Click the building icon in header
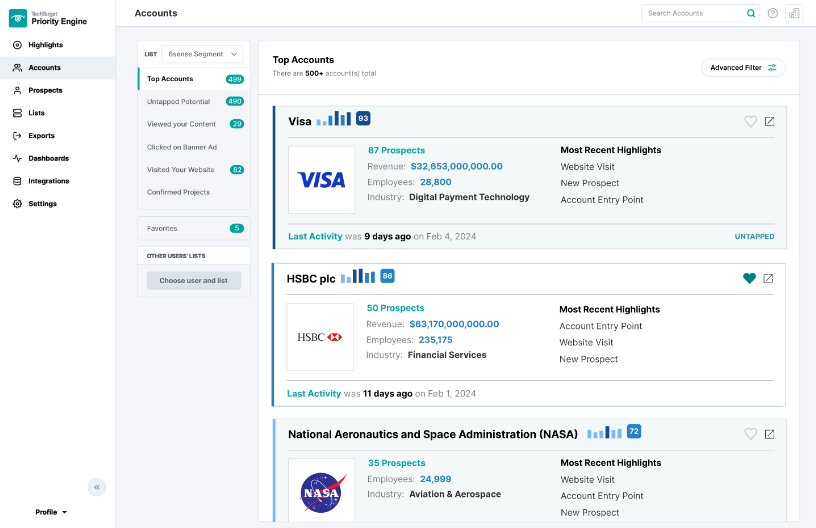 tap(794, 14)
